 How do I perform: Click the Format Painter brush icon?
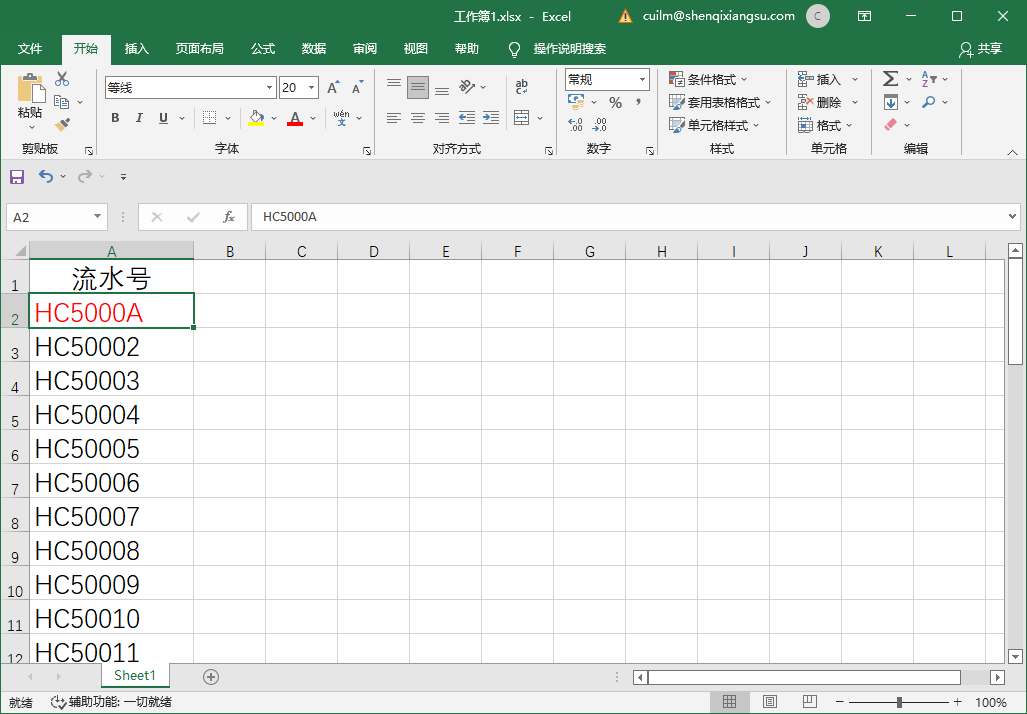coord(62,124)
